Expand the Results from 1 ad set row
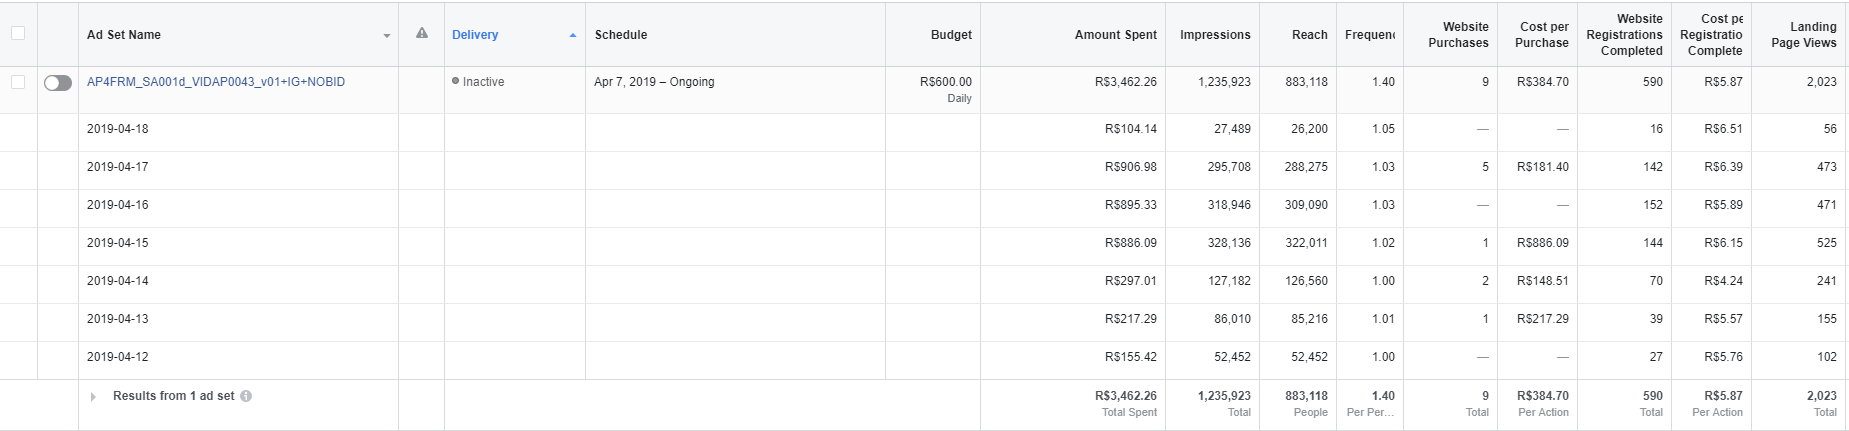Image resolution: width=1849 pixels, height=431 pixels. coord(93,397)
